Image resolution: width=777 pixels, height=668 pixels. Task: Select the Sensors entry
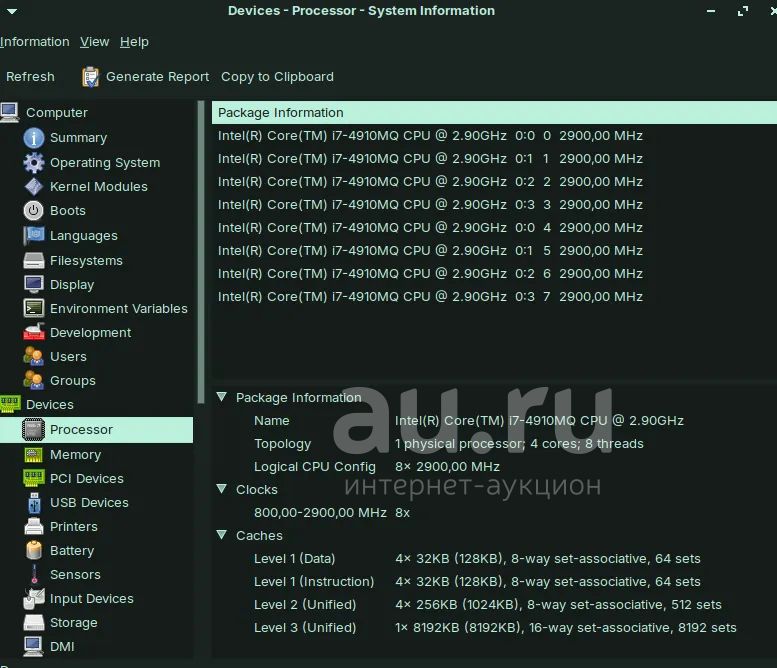coord(75,574)
